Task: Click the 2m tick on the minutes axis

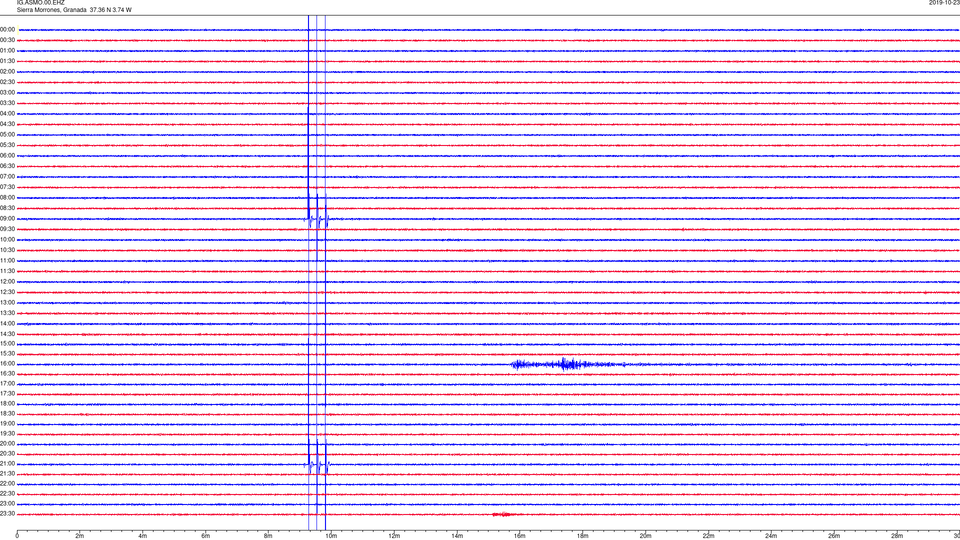Action: tap(80, 536)
